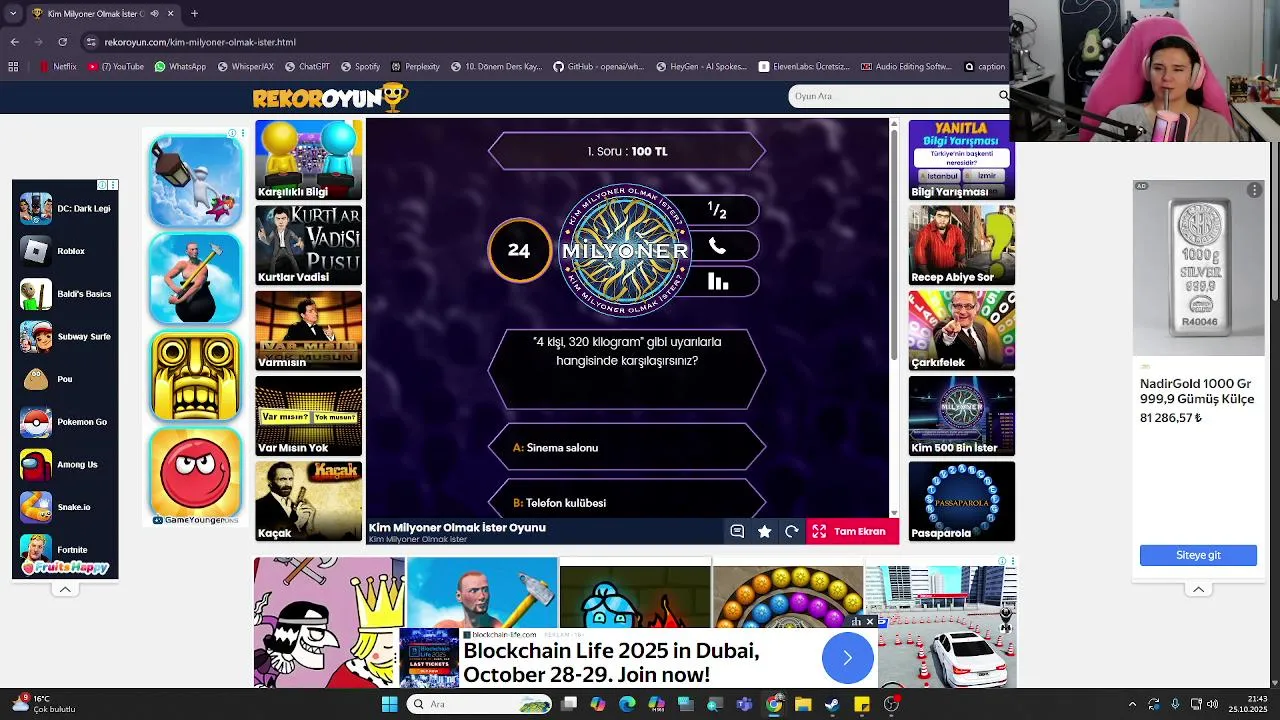Open the Çarkıfelek game thumbnail
Screen dimensions: 1280x720
961,330
